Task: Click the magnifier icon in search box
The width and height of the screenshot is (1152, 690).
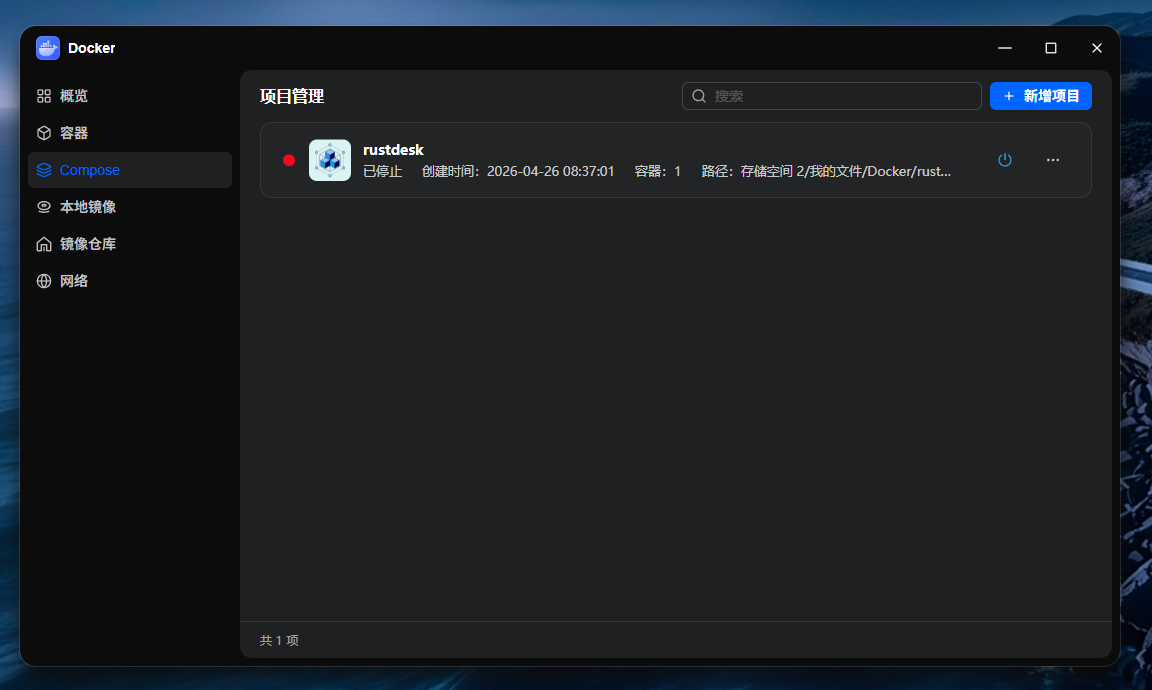Action: (x=699, y=96)
